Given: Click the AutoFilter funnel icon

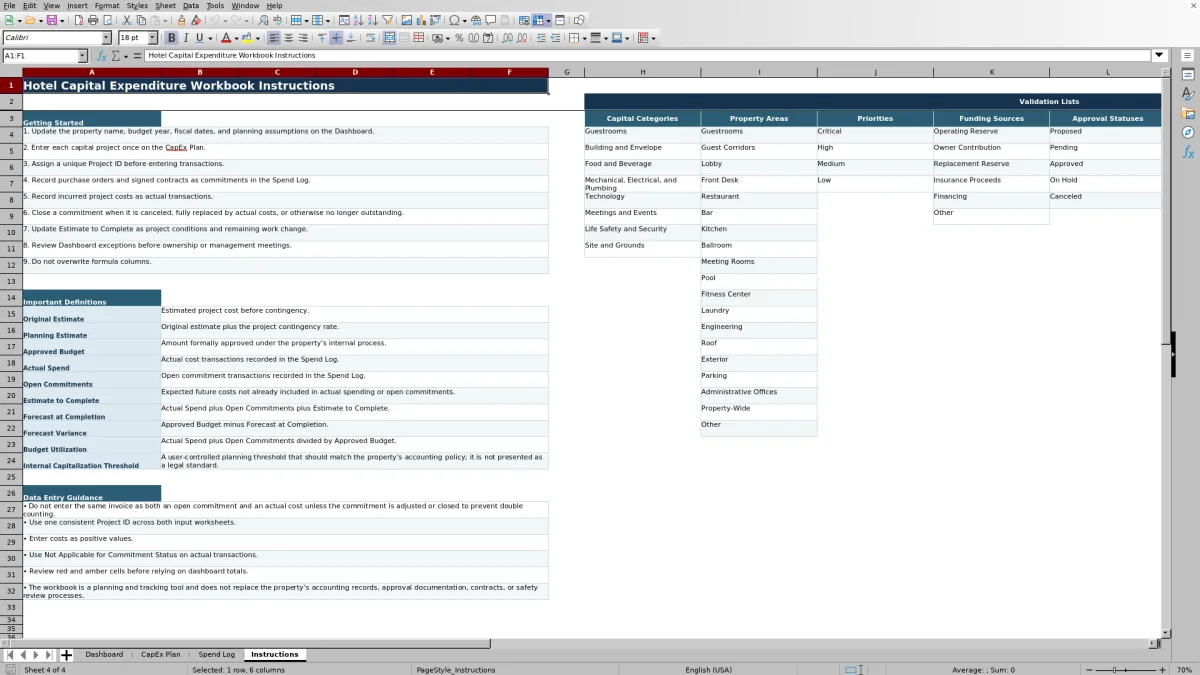Looking at the screenshot, I should tap(387, 20).
